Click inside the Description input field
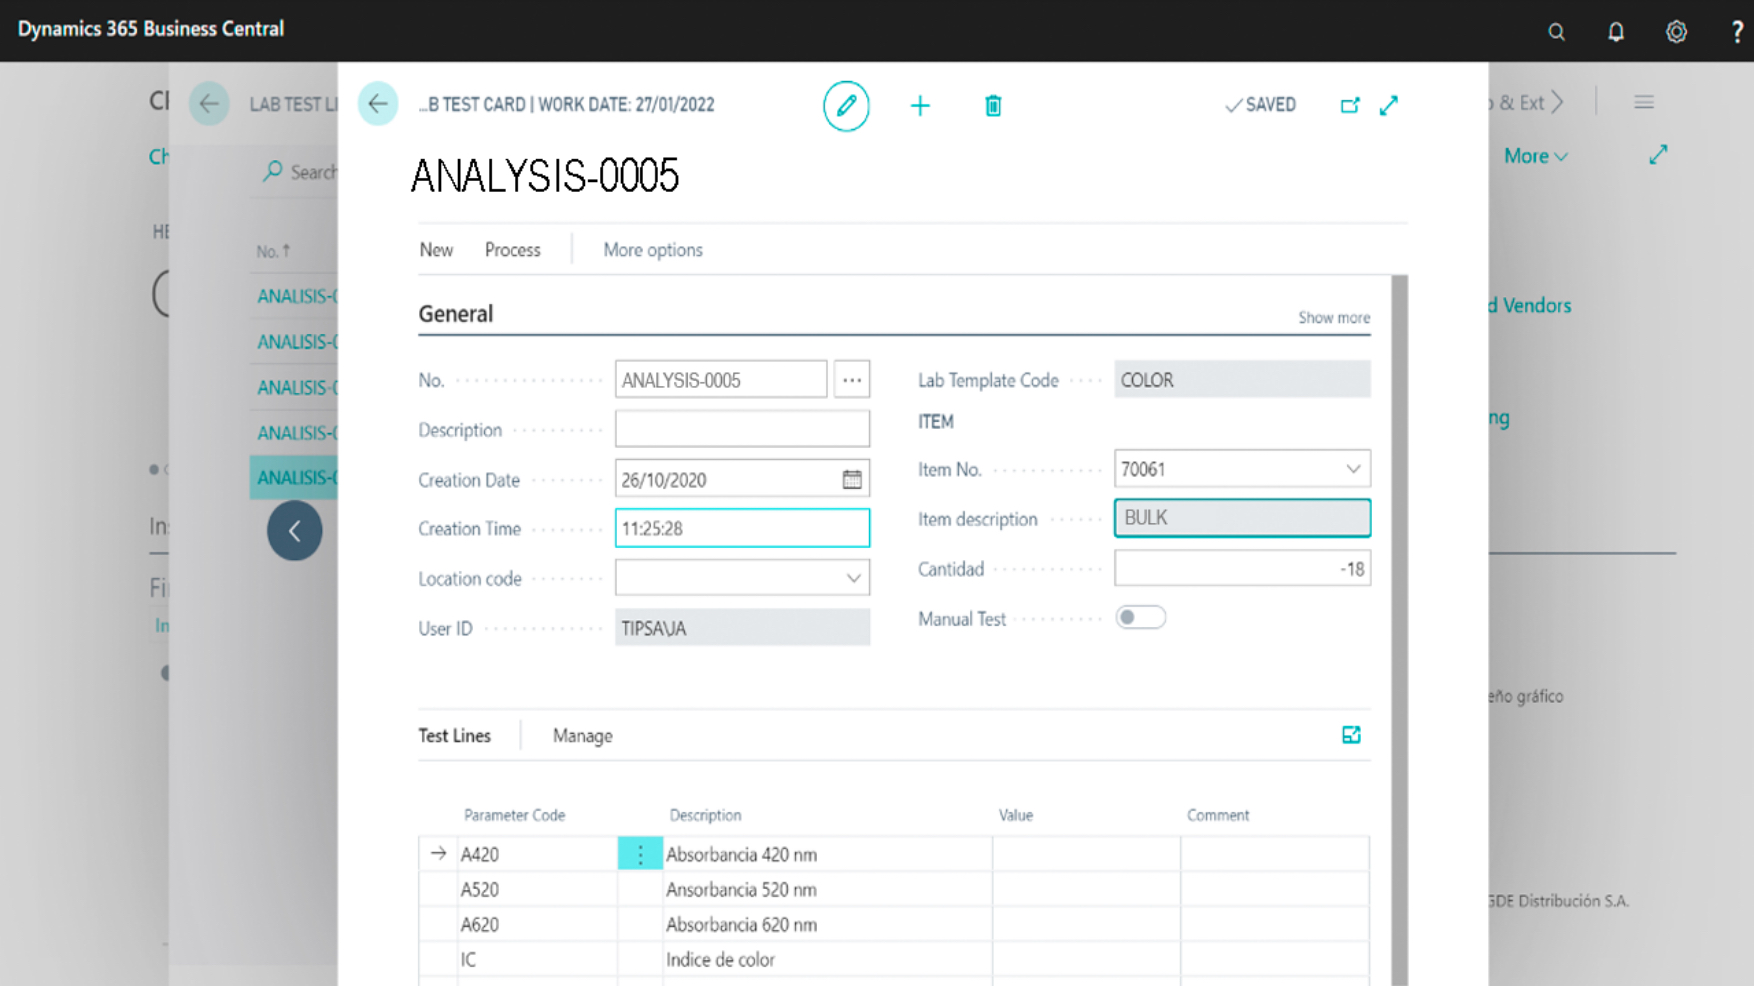 (742, 428)
